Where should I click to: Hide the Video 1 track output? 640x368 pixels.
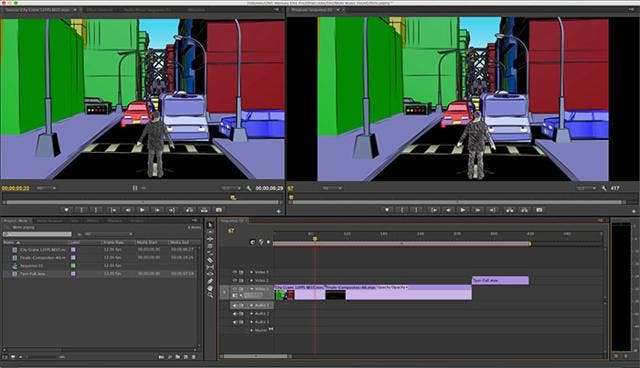pyautogui.click(x=235, y=289)
